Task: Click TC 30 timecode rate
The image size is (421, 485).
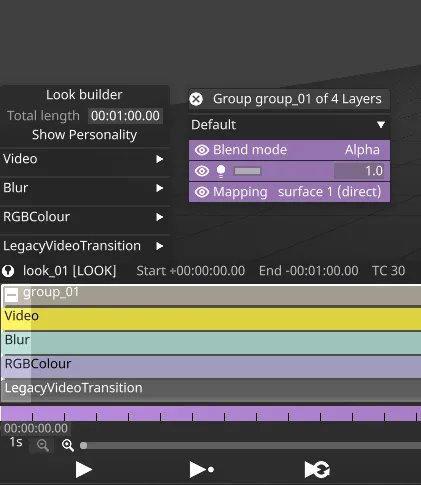Action: pos(388,271)
